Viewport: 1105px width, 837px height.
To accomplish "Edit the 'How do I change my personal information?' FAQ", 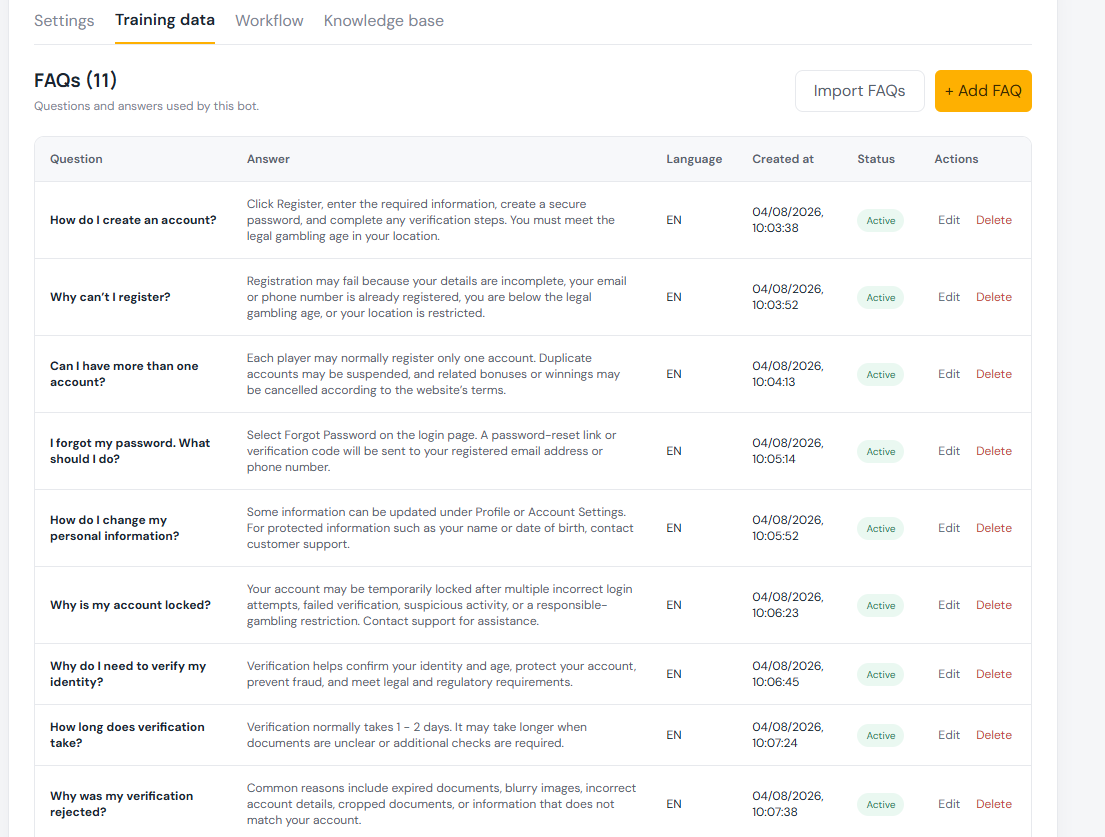I will (x=949, y=527).
